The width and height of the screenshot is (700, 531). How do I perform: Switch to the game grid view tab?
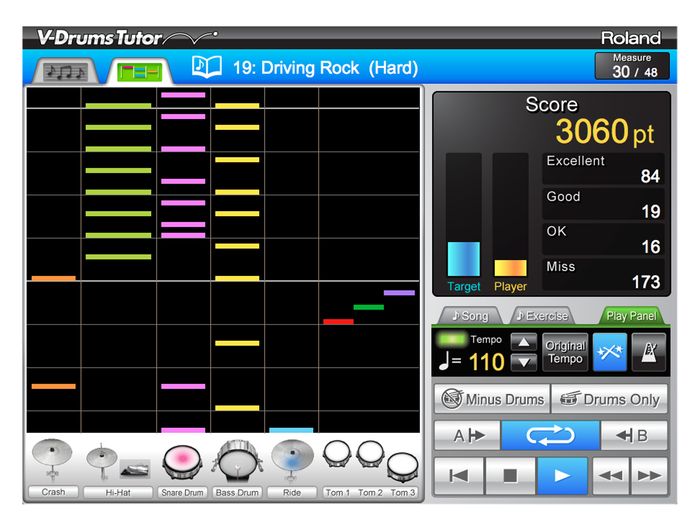(139, 71)
